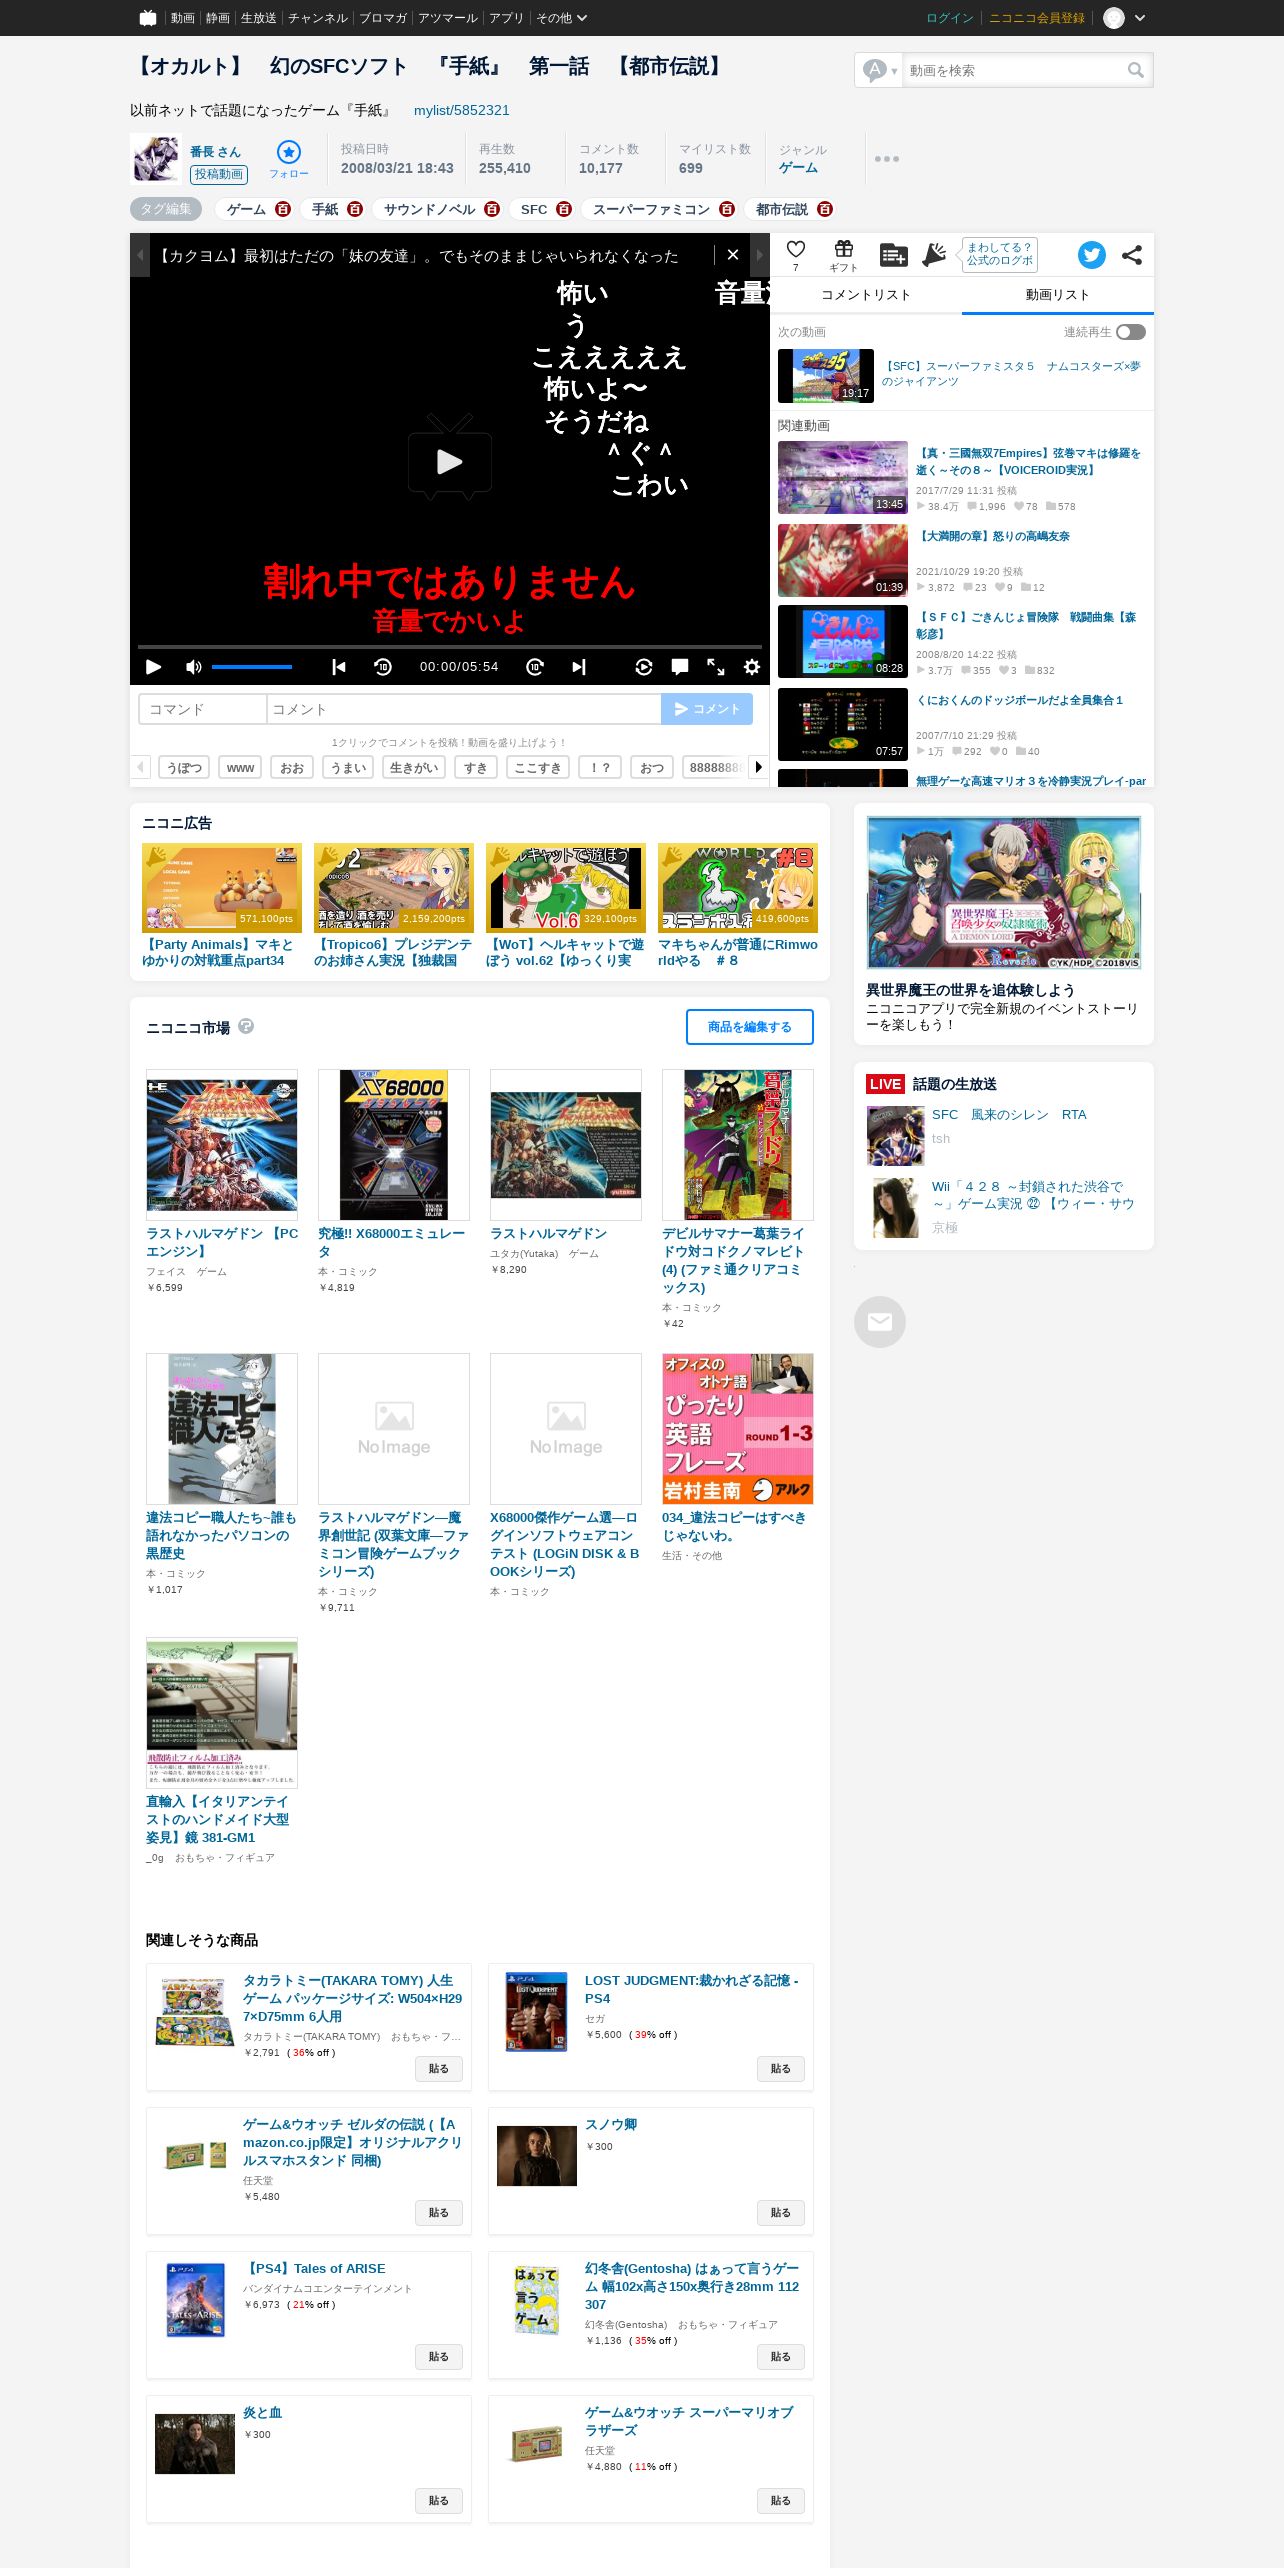The image size is (1284, 2568).
Task: Click the ログイン link
Action: pos(950,18)
